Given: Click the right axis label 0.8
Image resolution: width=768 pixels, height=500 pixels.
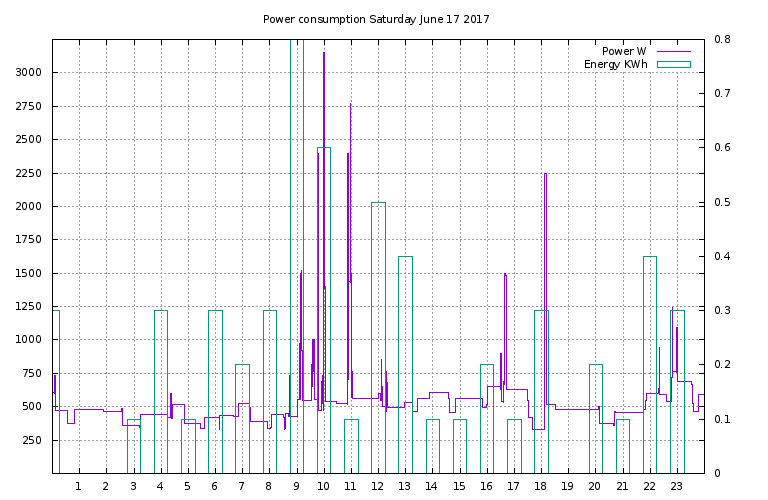Looking at the screenshot, I should click(x=722, y=39).
